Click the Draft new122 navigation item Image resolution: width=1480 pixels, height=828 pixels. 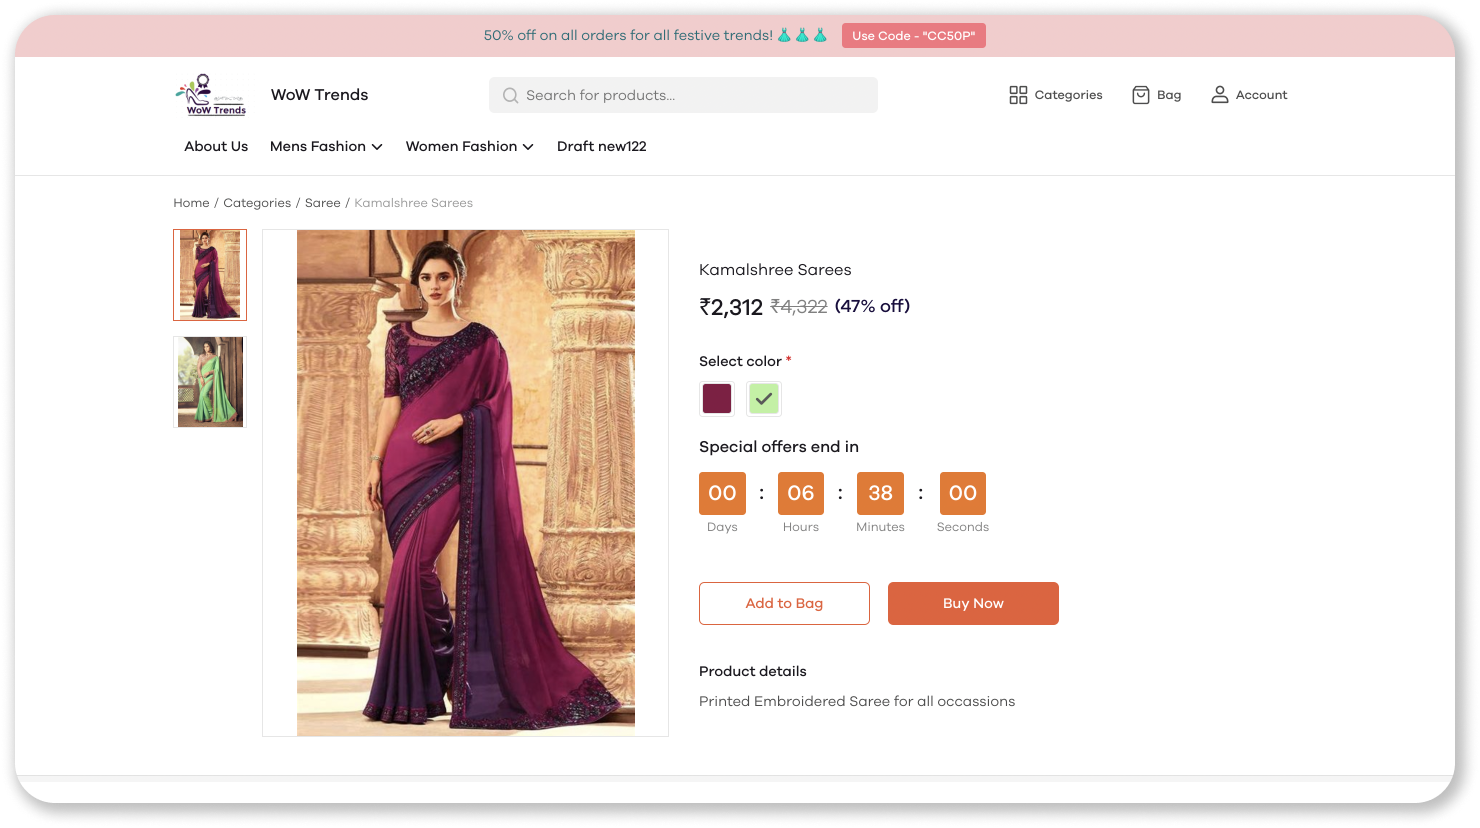coord(601,146)
